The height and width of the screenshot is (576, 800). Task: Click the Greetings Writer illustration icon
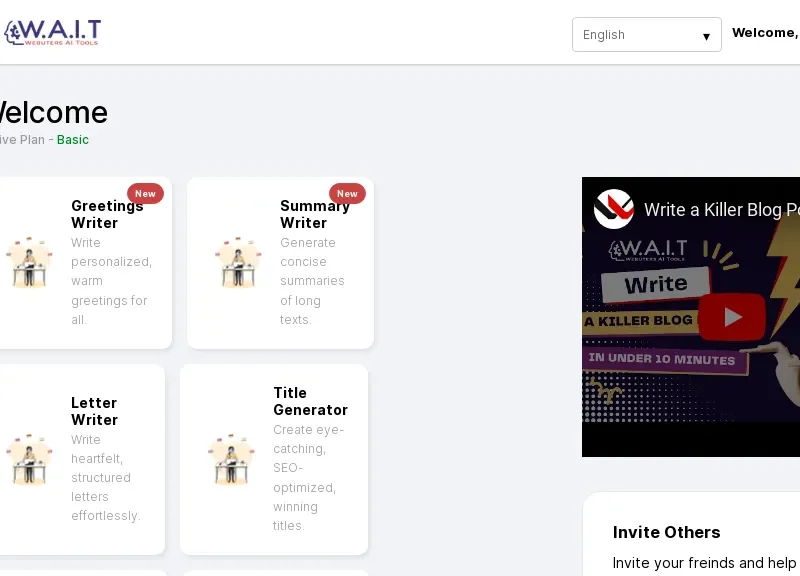(29, 262)
